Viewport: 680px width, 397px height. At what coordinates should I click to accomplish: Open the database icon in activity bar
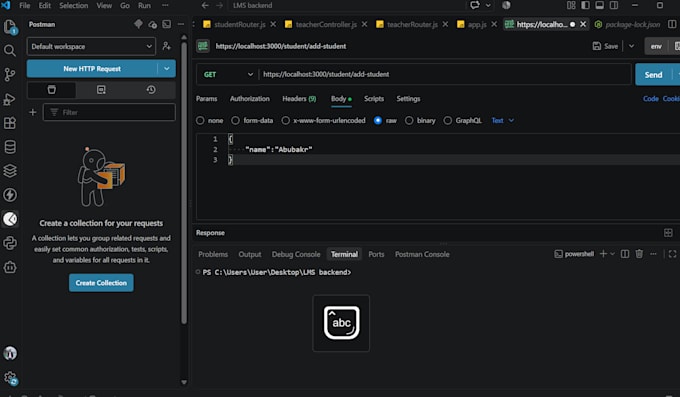pos(10,147)
